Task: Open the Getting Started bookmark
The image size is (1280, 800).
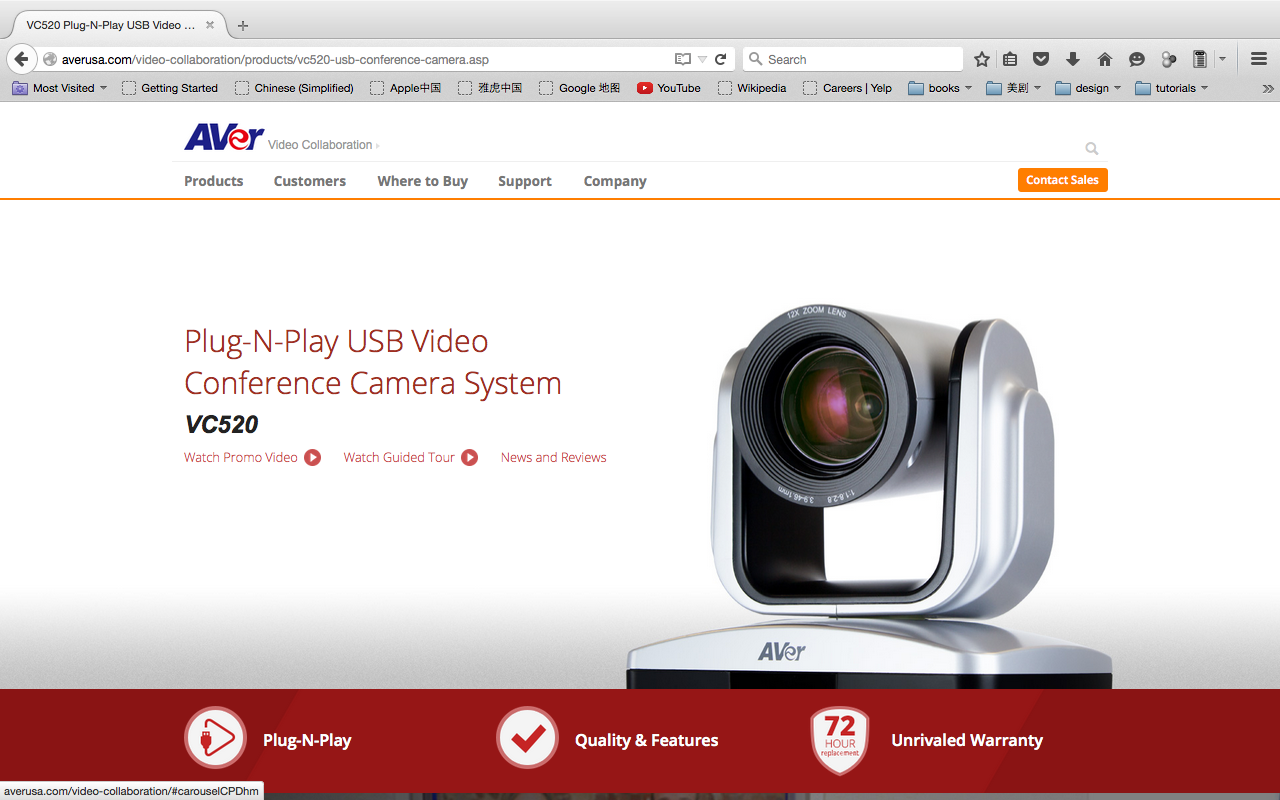Action: coord(169,88)
